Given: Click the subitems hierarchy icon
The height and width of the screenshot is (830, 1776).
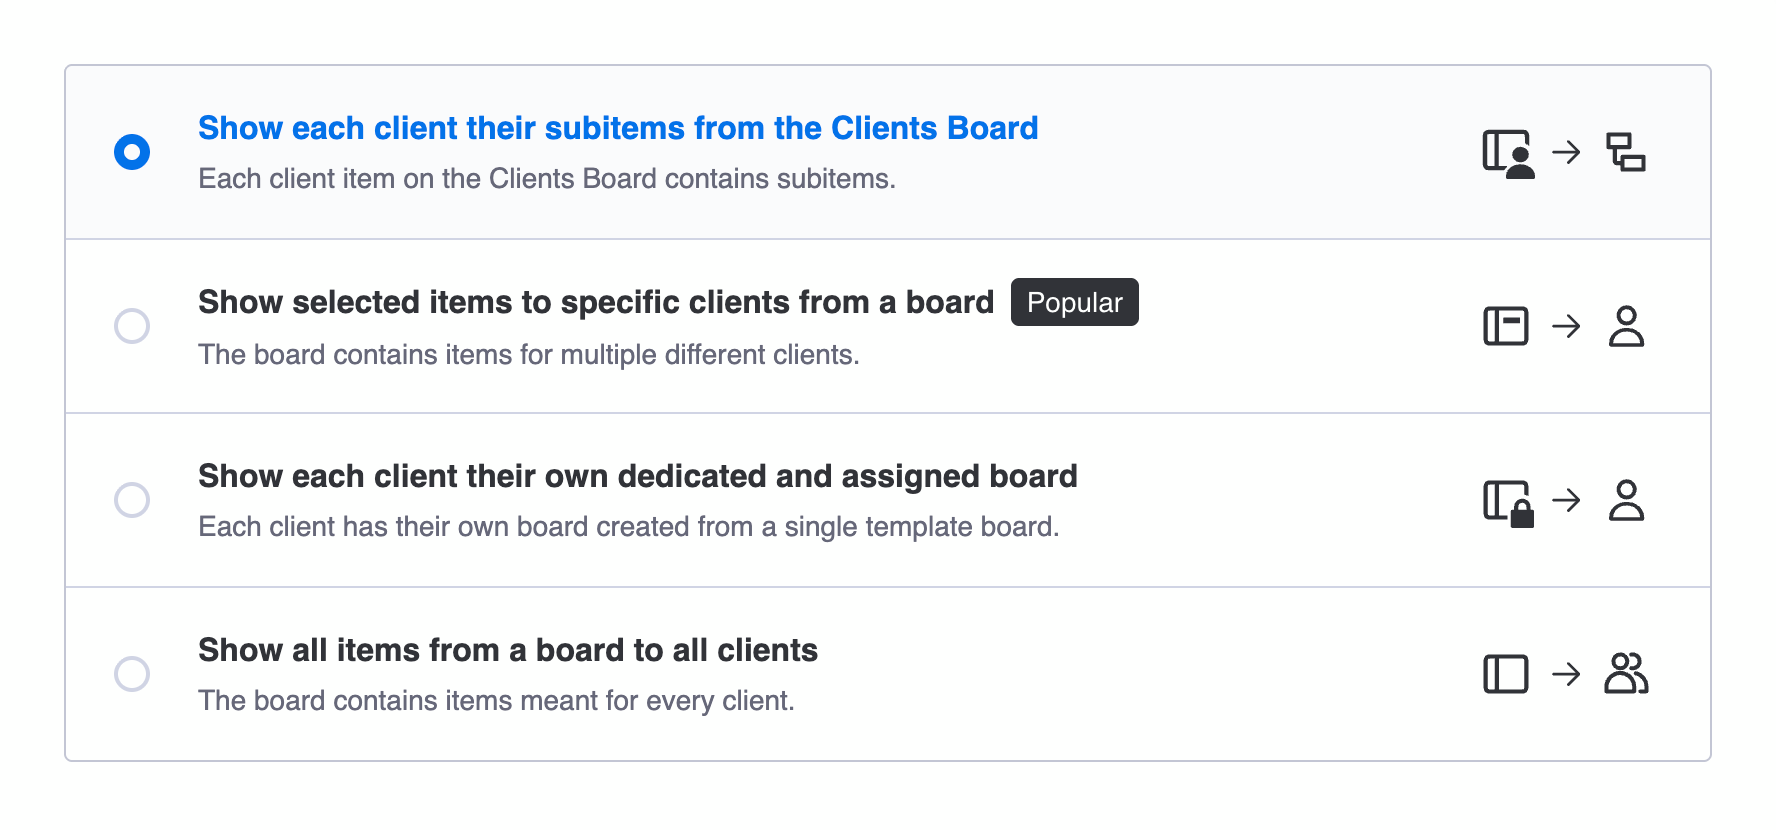Looking at the screenshot, I should [1626, 153].
